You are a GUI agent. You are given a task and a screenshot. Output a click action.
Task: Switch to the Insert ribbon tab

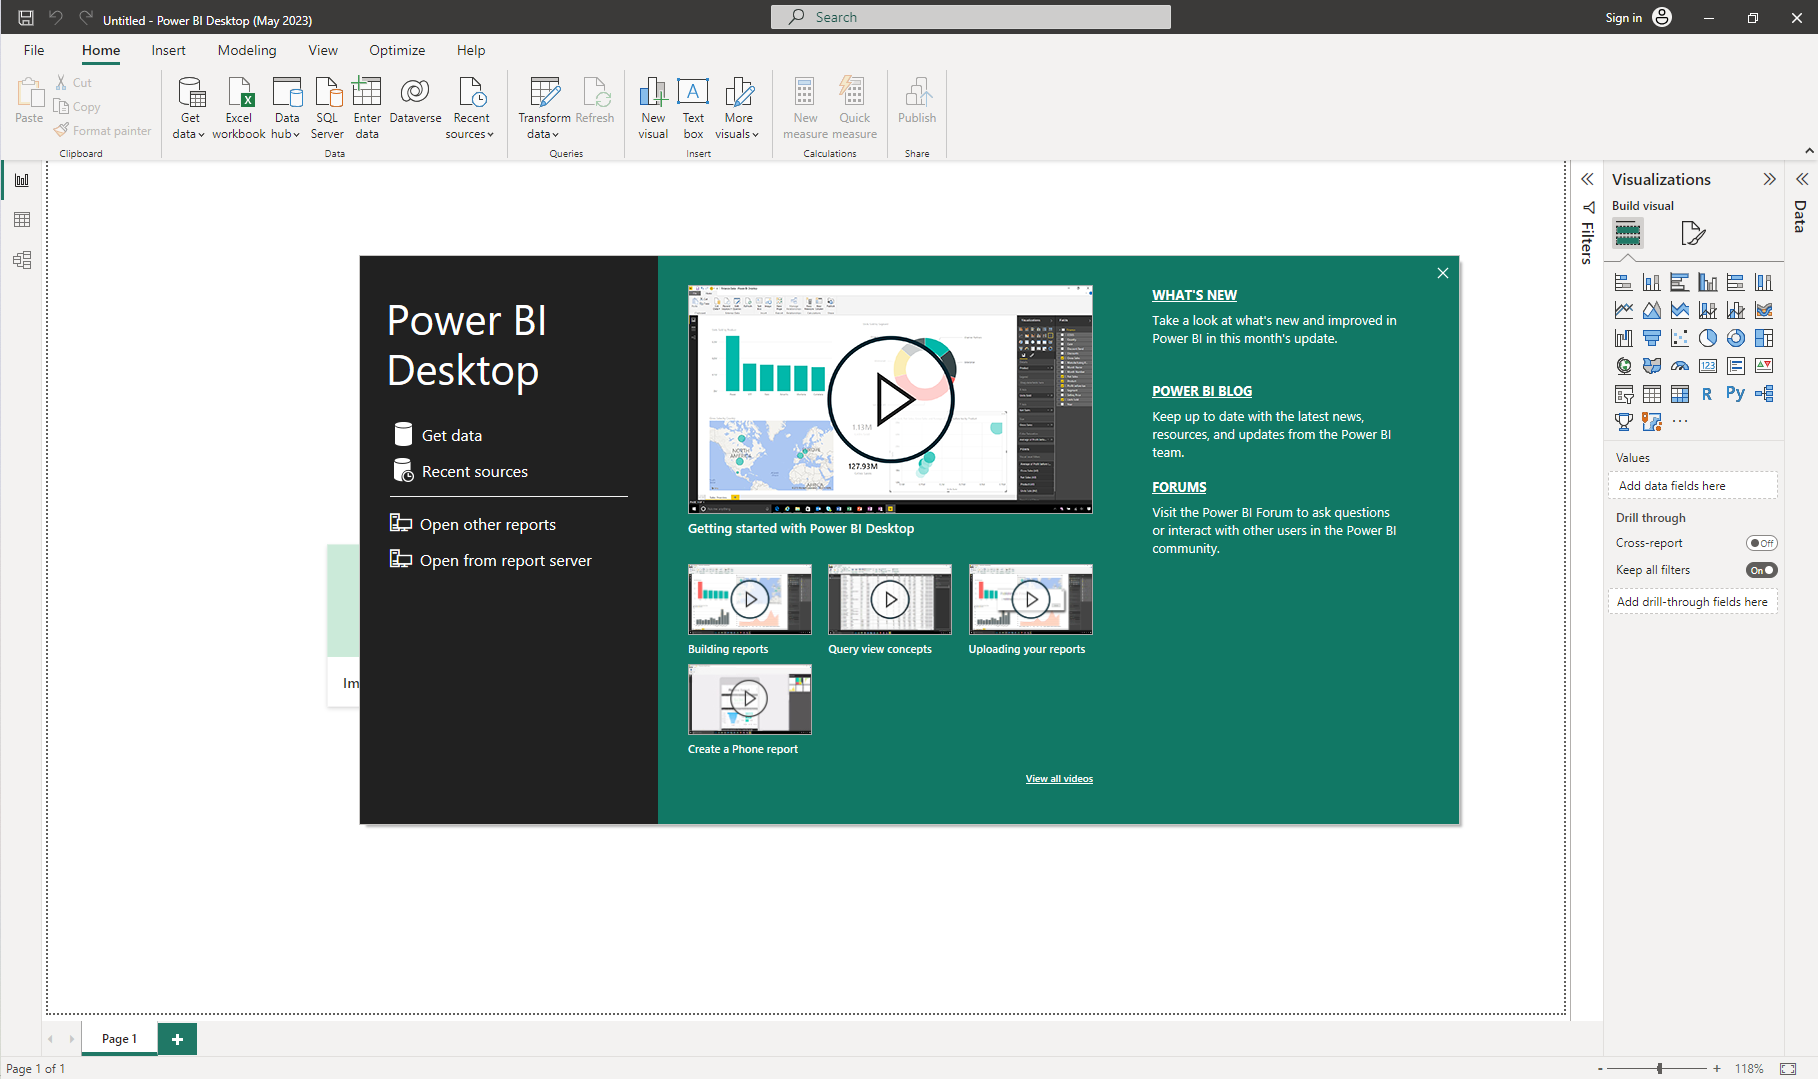point(168,50)
